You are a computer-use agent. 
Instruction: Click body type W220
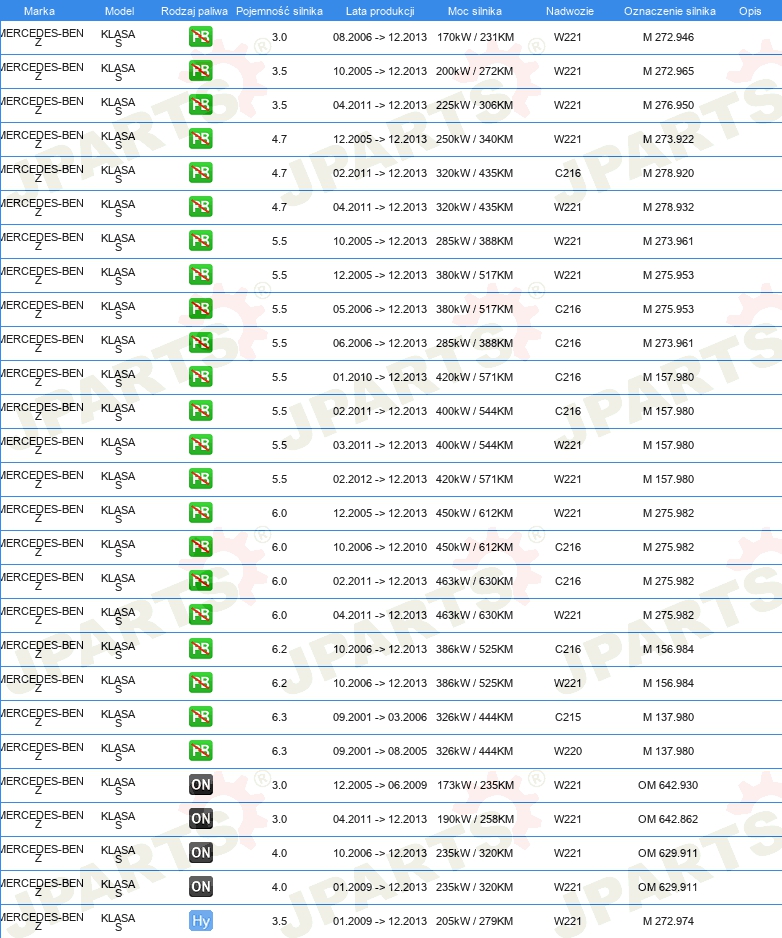(568, 751)
